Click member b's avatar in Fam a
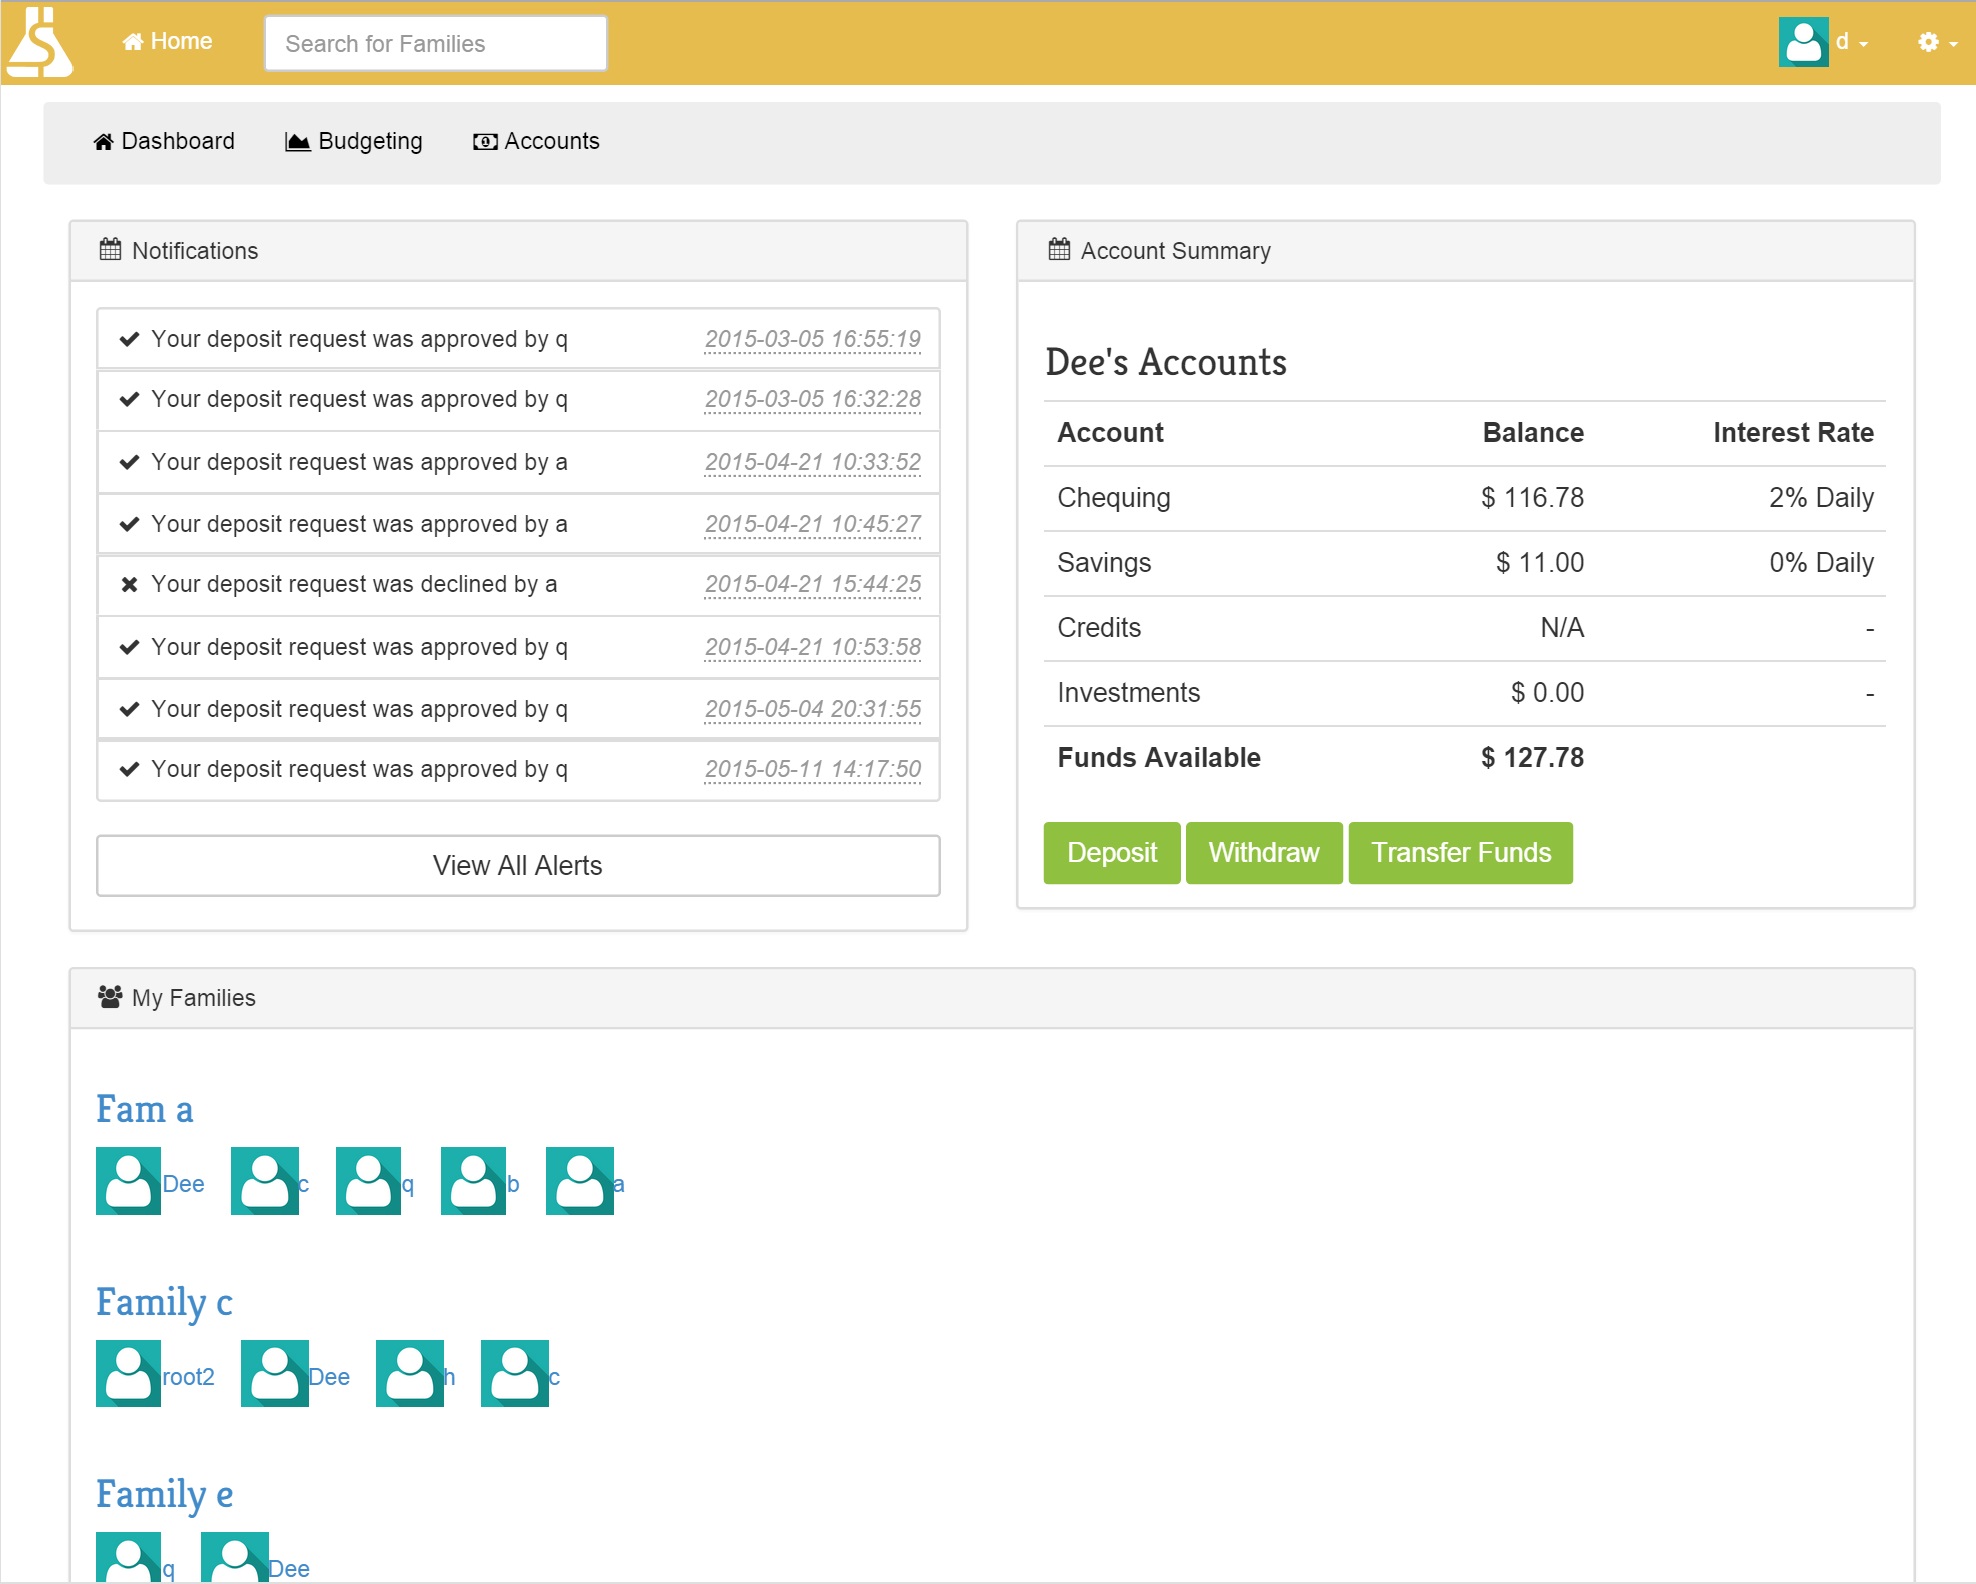The width and height of the screenshot is (1976, 1584). pos(473,1181)
